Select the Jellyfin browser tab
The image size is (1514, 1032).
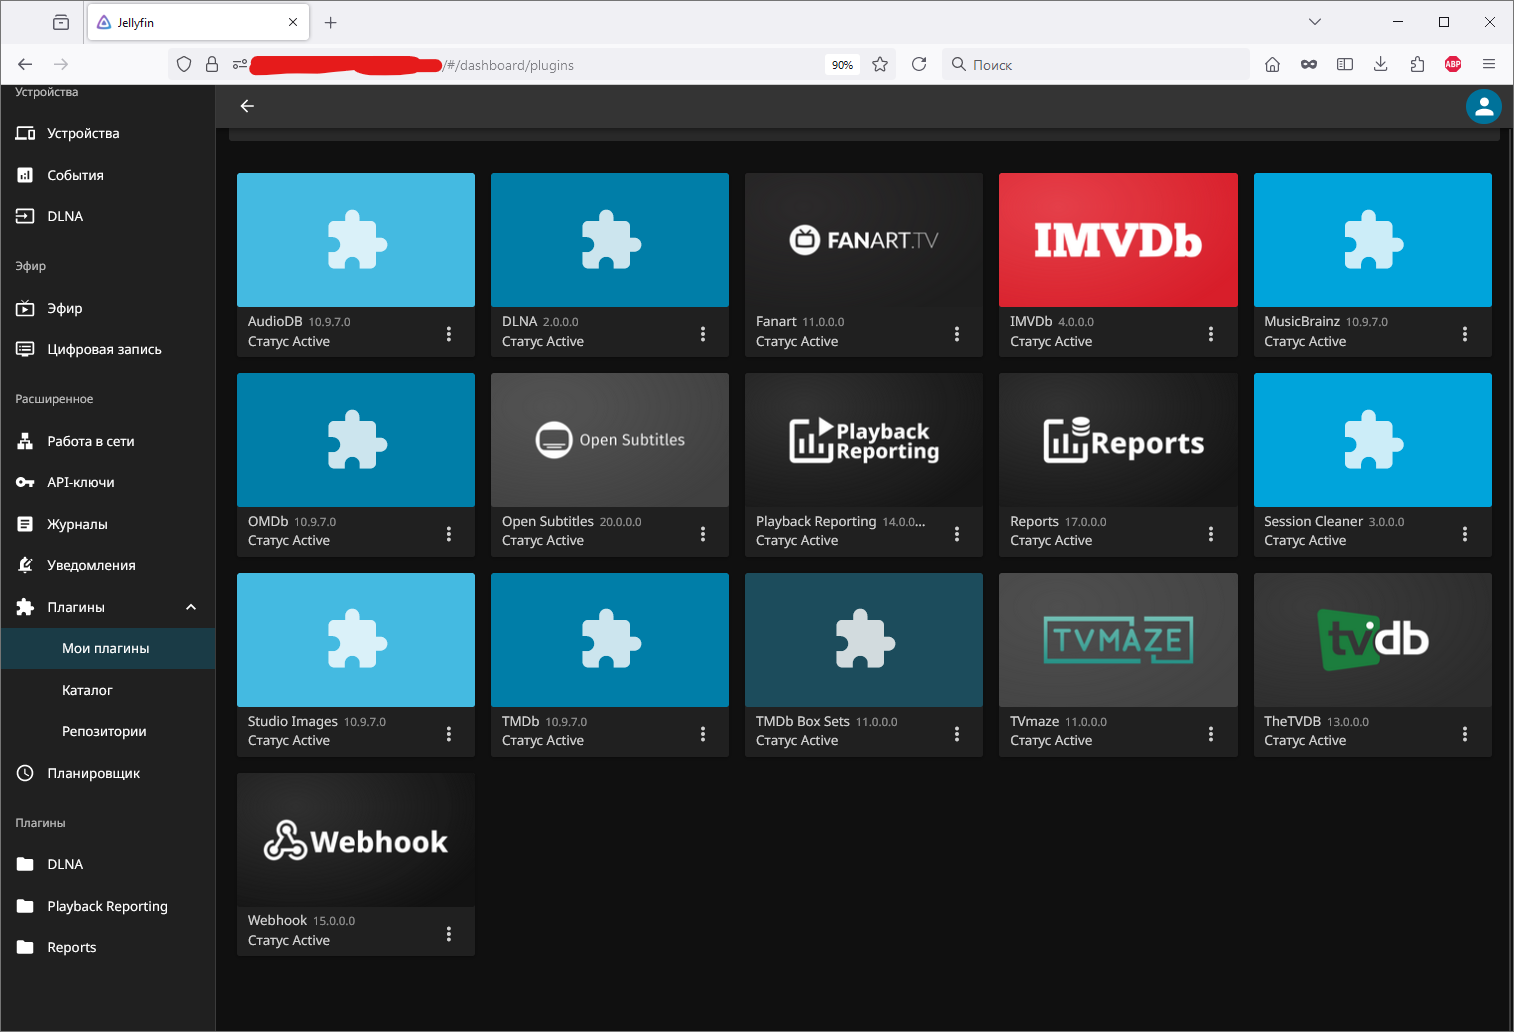tap(198, 22)
